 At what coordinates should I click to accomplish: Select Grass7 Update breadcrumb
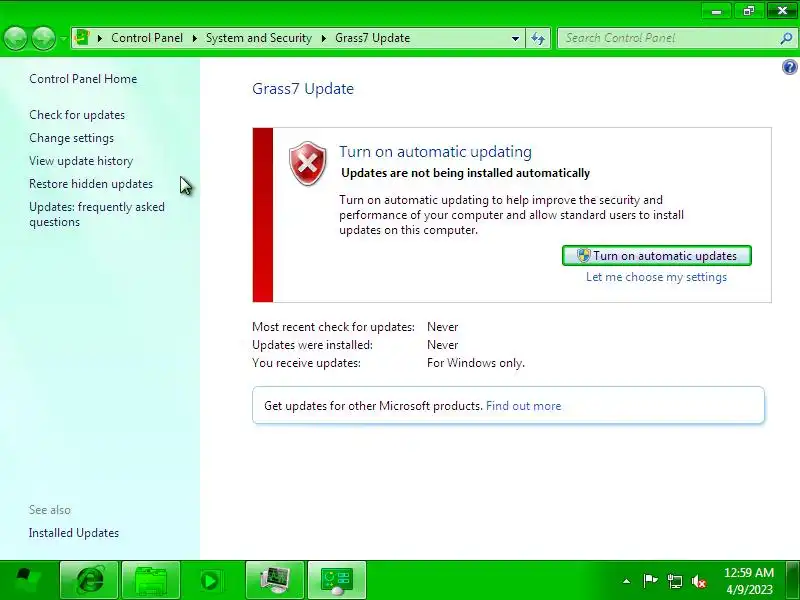[372, 38]
